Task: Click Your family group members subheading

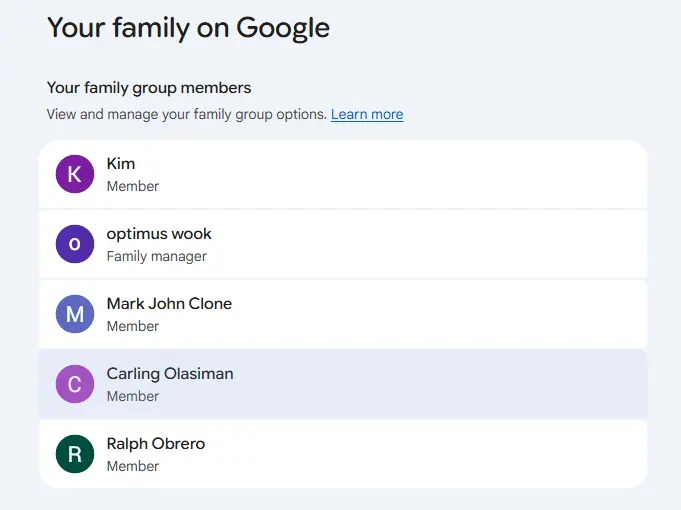Action: point(149,88)
